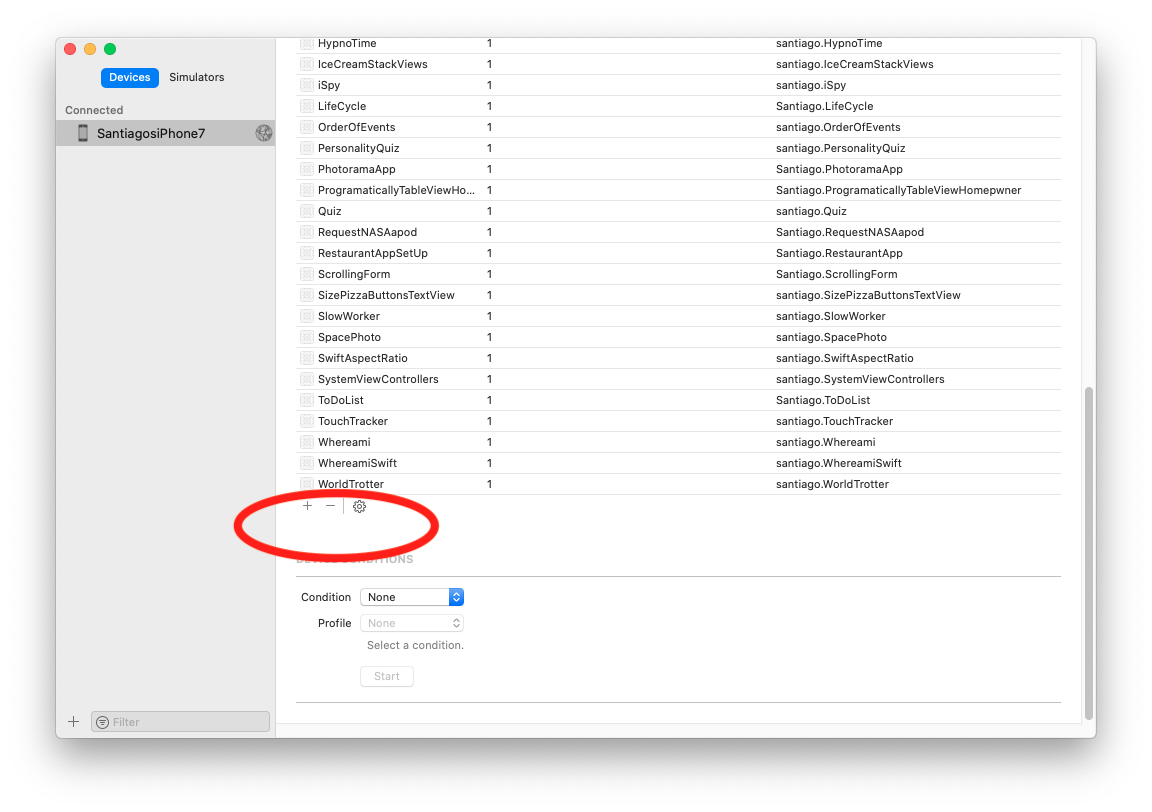Click the identifier Santiago.LifeCycle

(824, 106)
